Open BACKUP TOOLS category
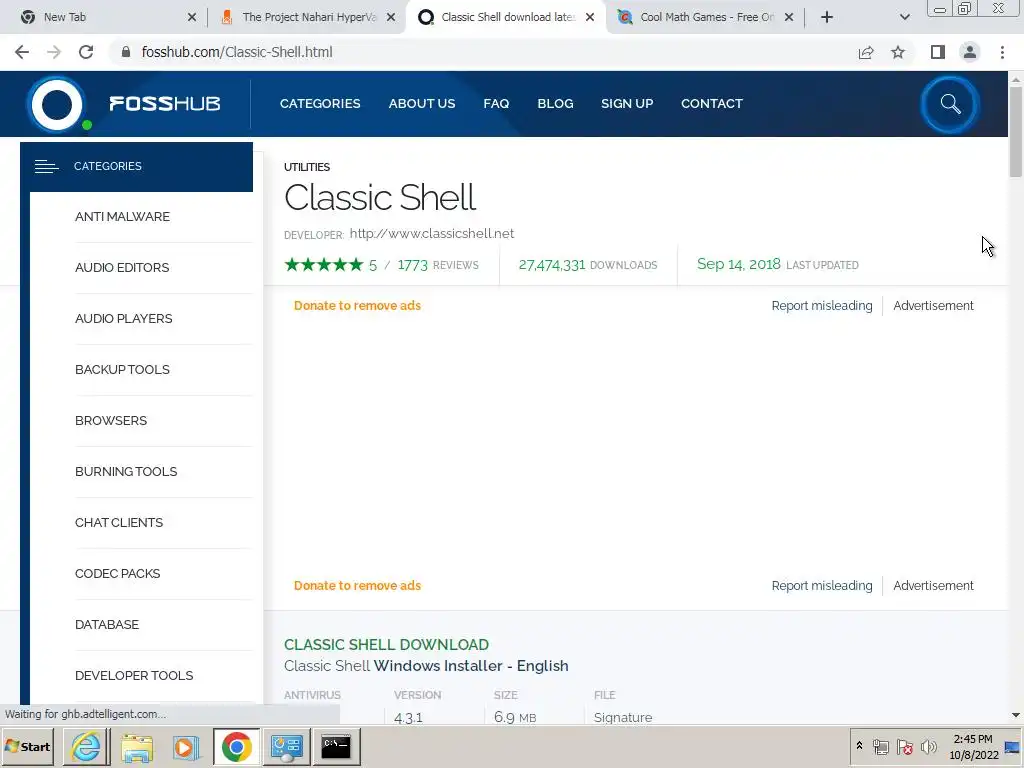Screen dimensions: 1024x768 [122, 370]
